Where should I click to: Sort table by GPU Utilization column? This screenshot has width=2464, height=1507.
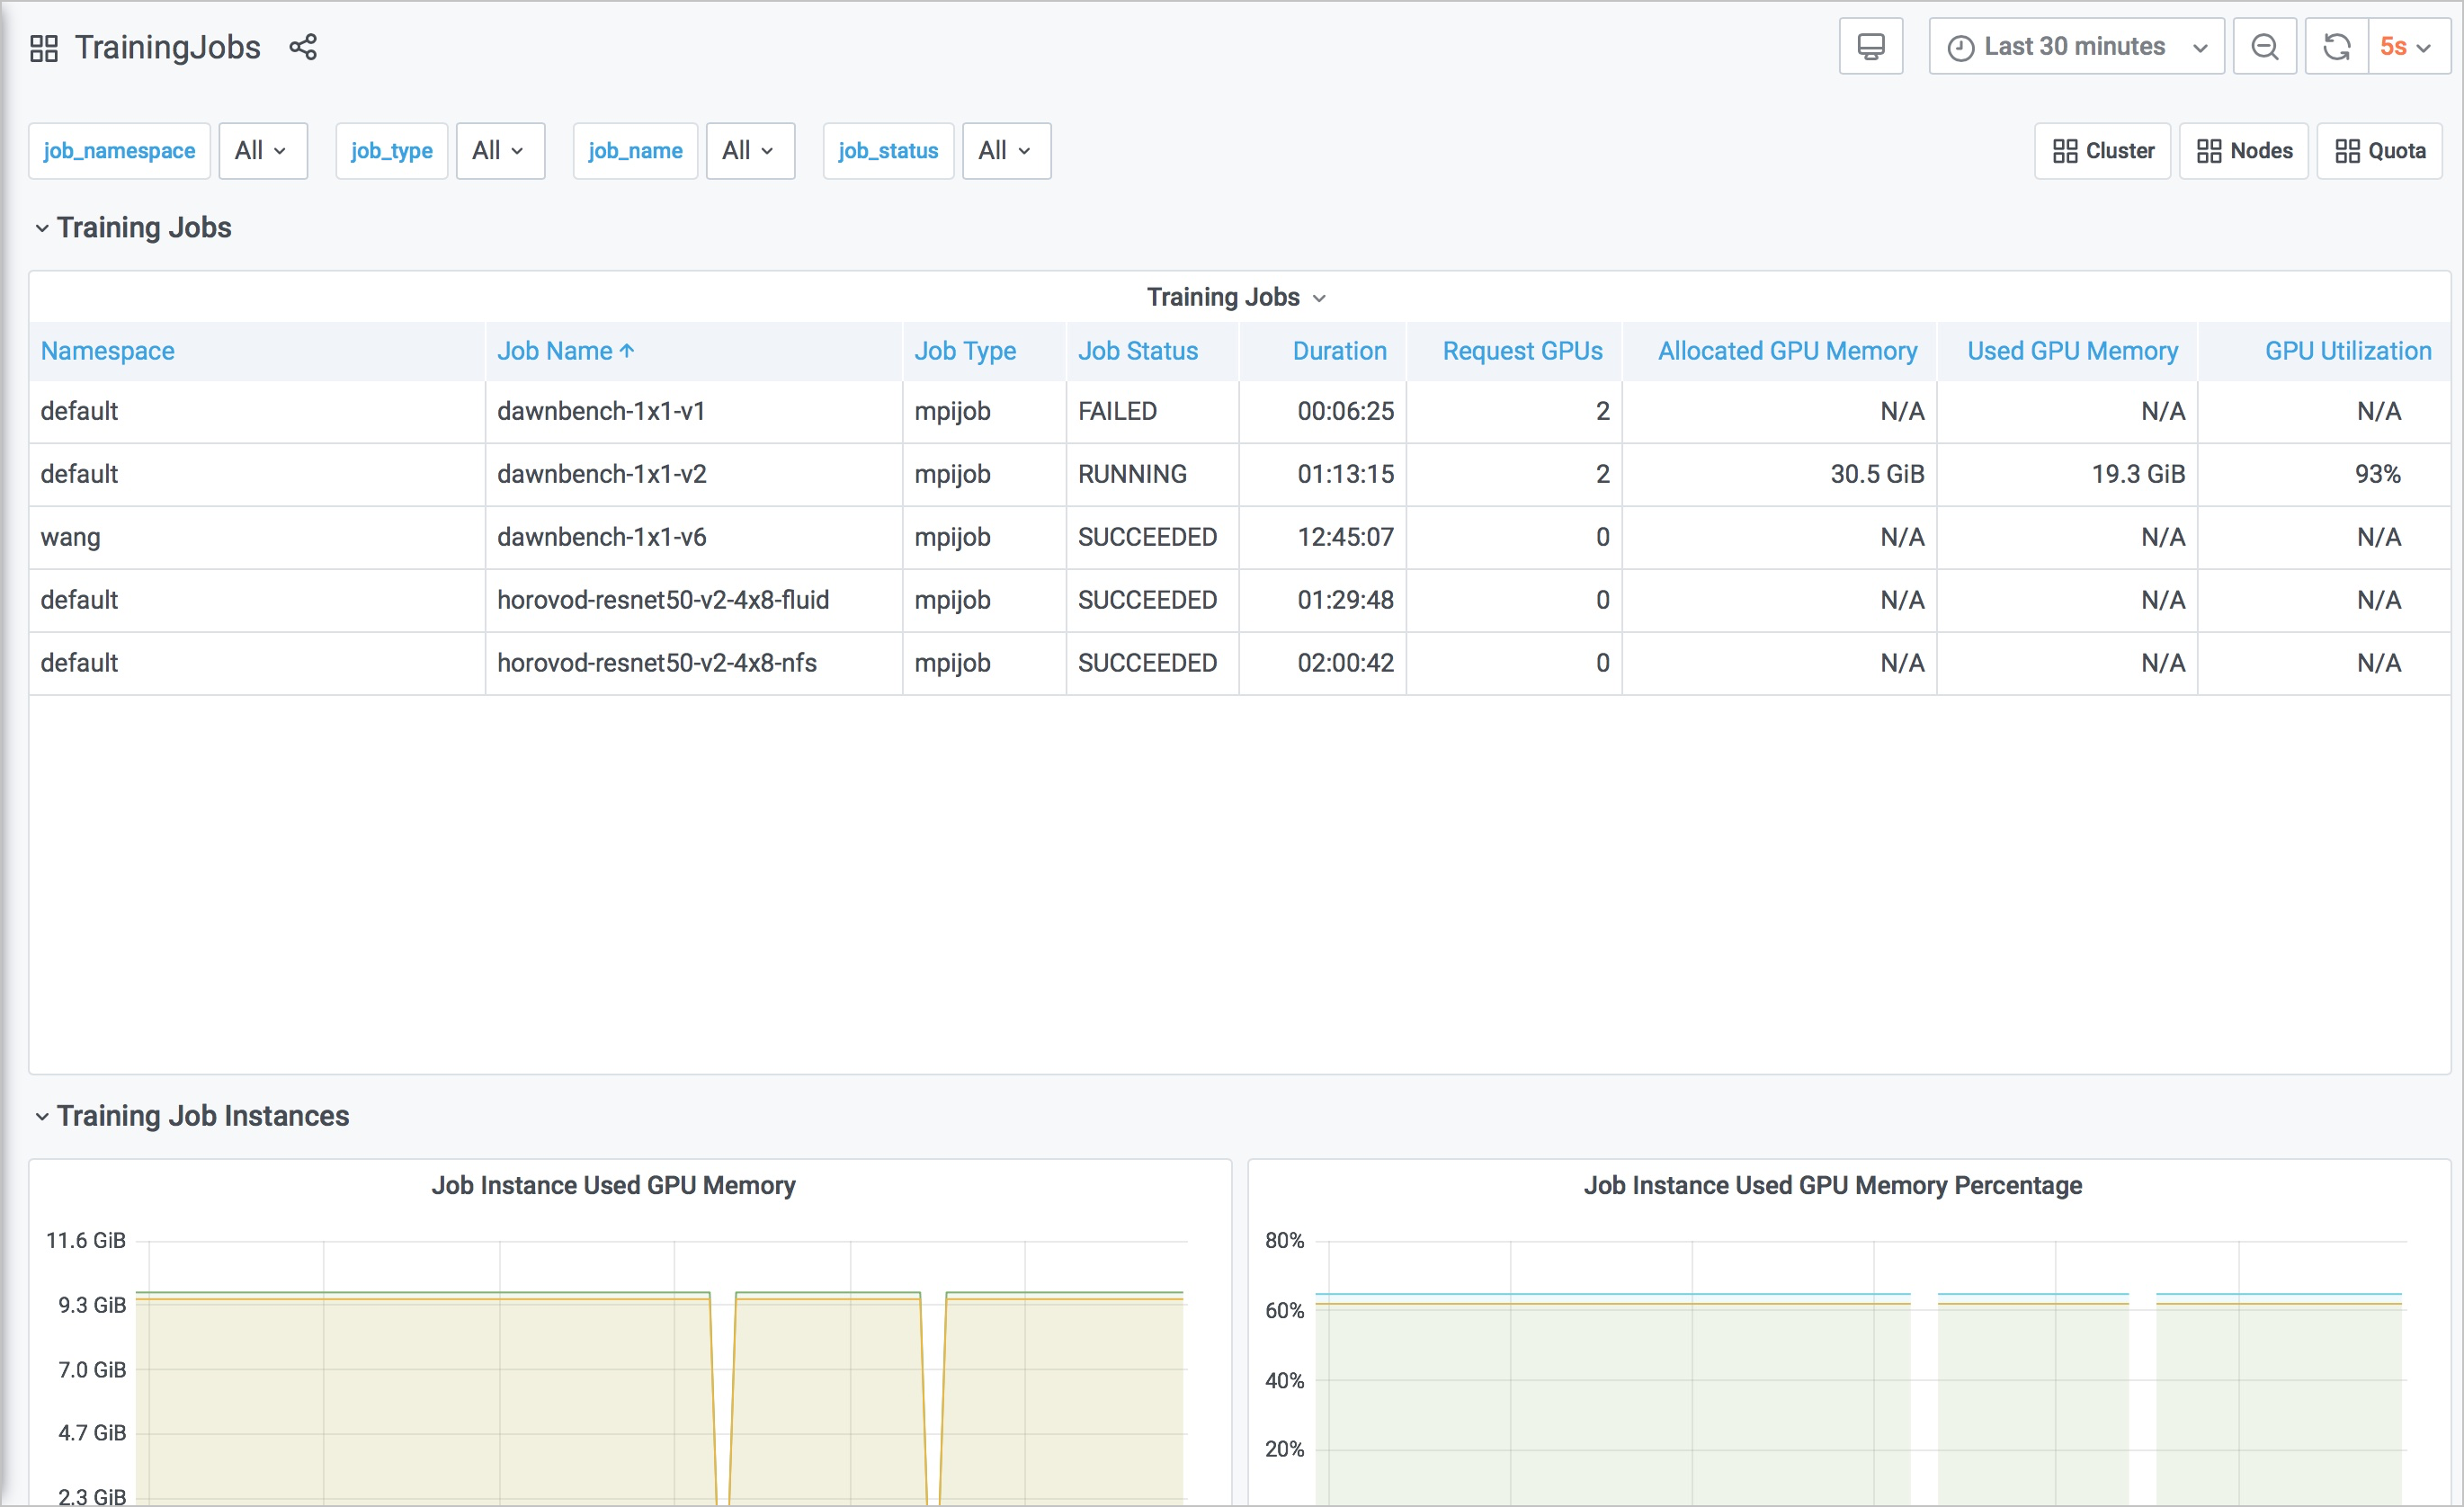click(x=2347, y=351)
